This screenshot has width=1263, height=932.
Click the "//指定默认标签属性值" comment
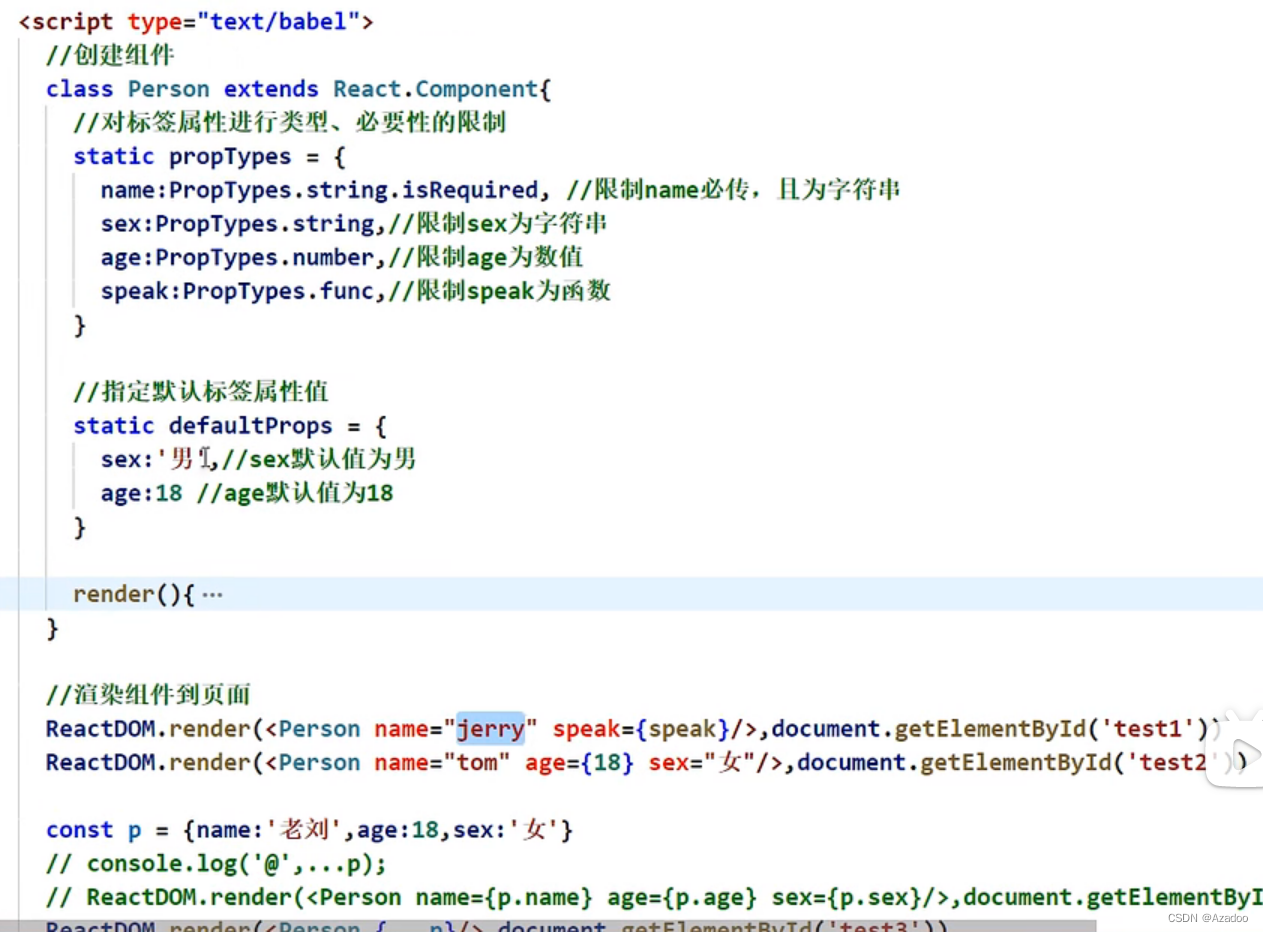point(201,391)
